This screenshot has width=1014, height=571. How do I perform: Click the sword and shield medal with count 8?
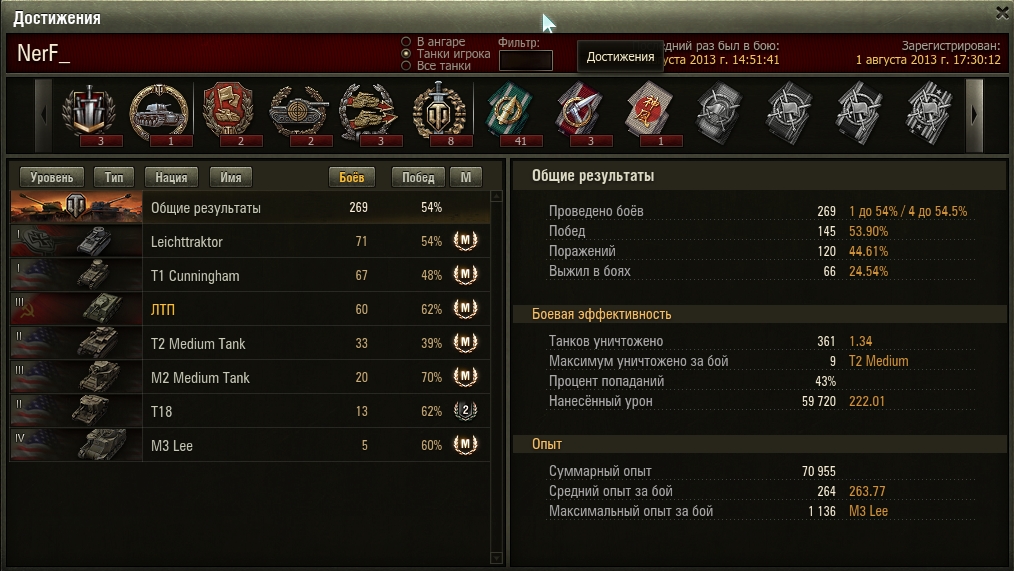point(440,112)
